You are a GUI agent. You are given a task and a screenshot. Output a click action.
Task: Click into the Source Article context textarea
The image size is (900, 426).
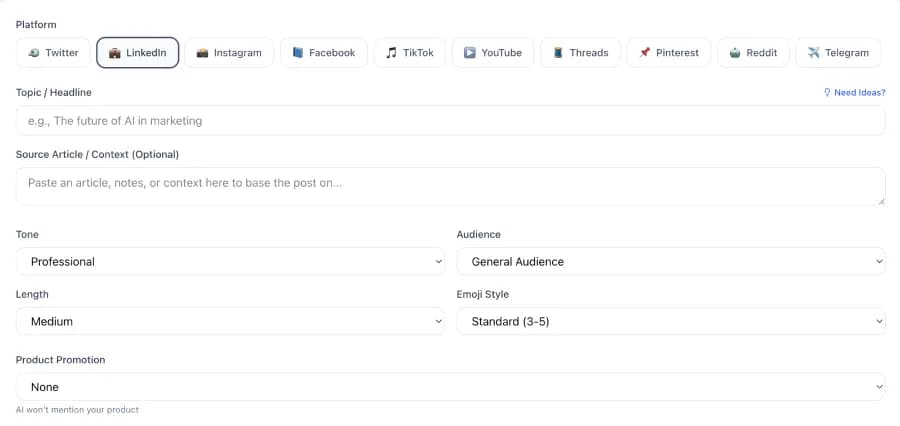pos(450,186)
